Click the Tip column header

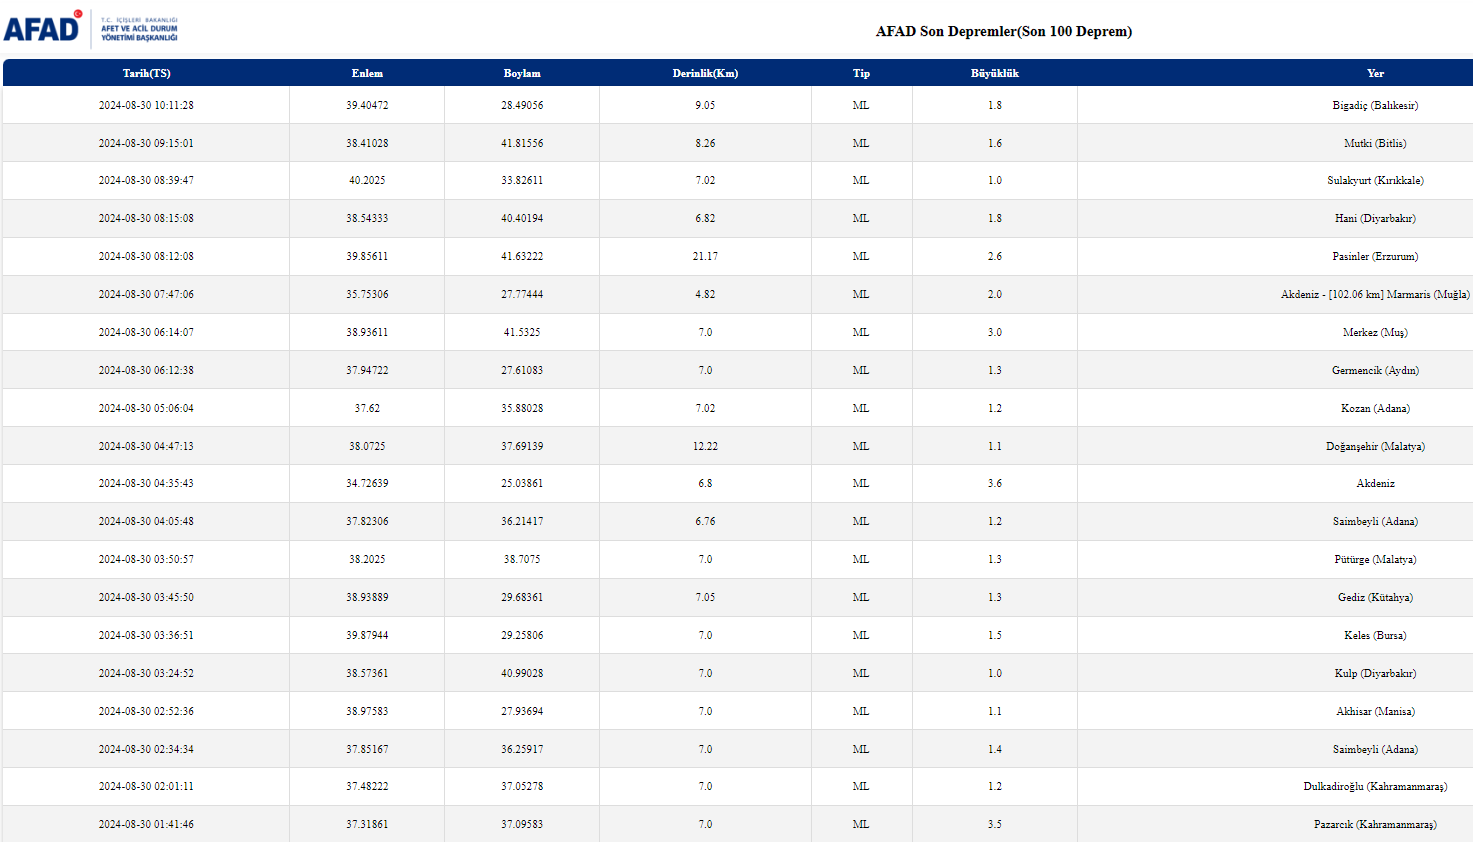click(x=861, y=73)
